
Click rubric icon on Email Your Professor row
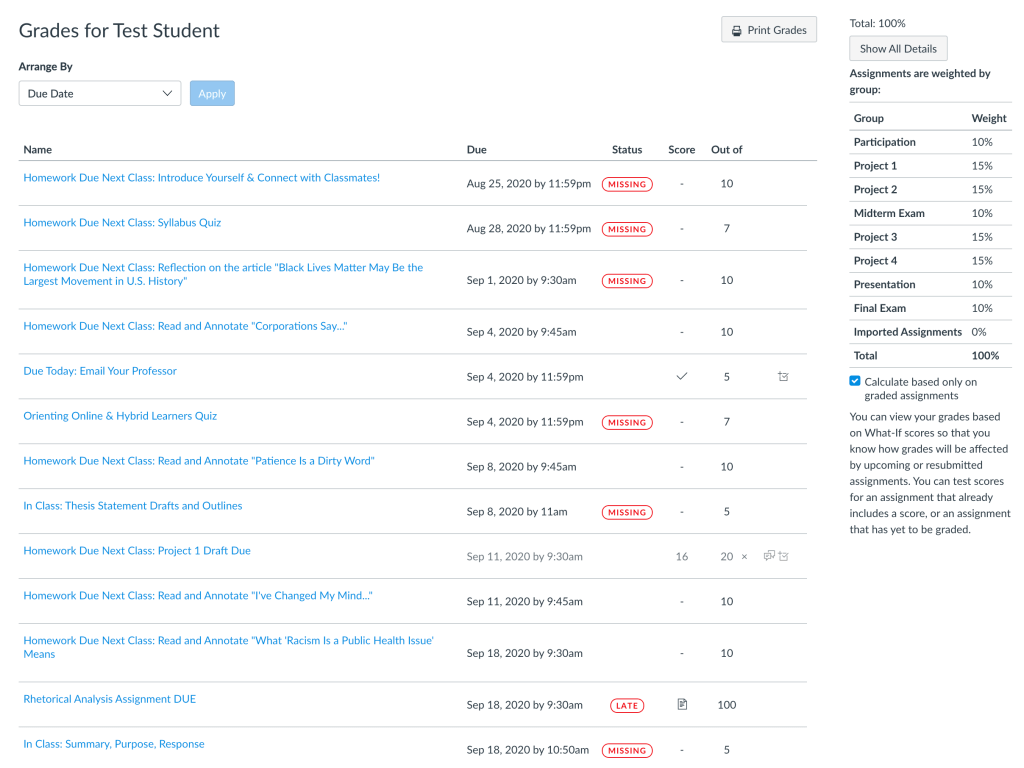[783, 377]
